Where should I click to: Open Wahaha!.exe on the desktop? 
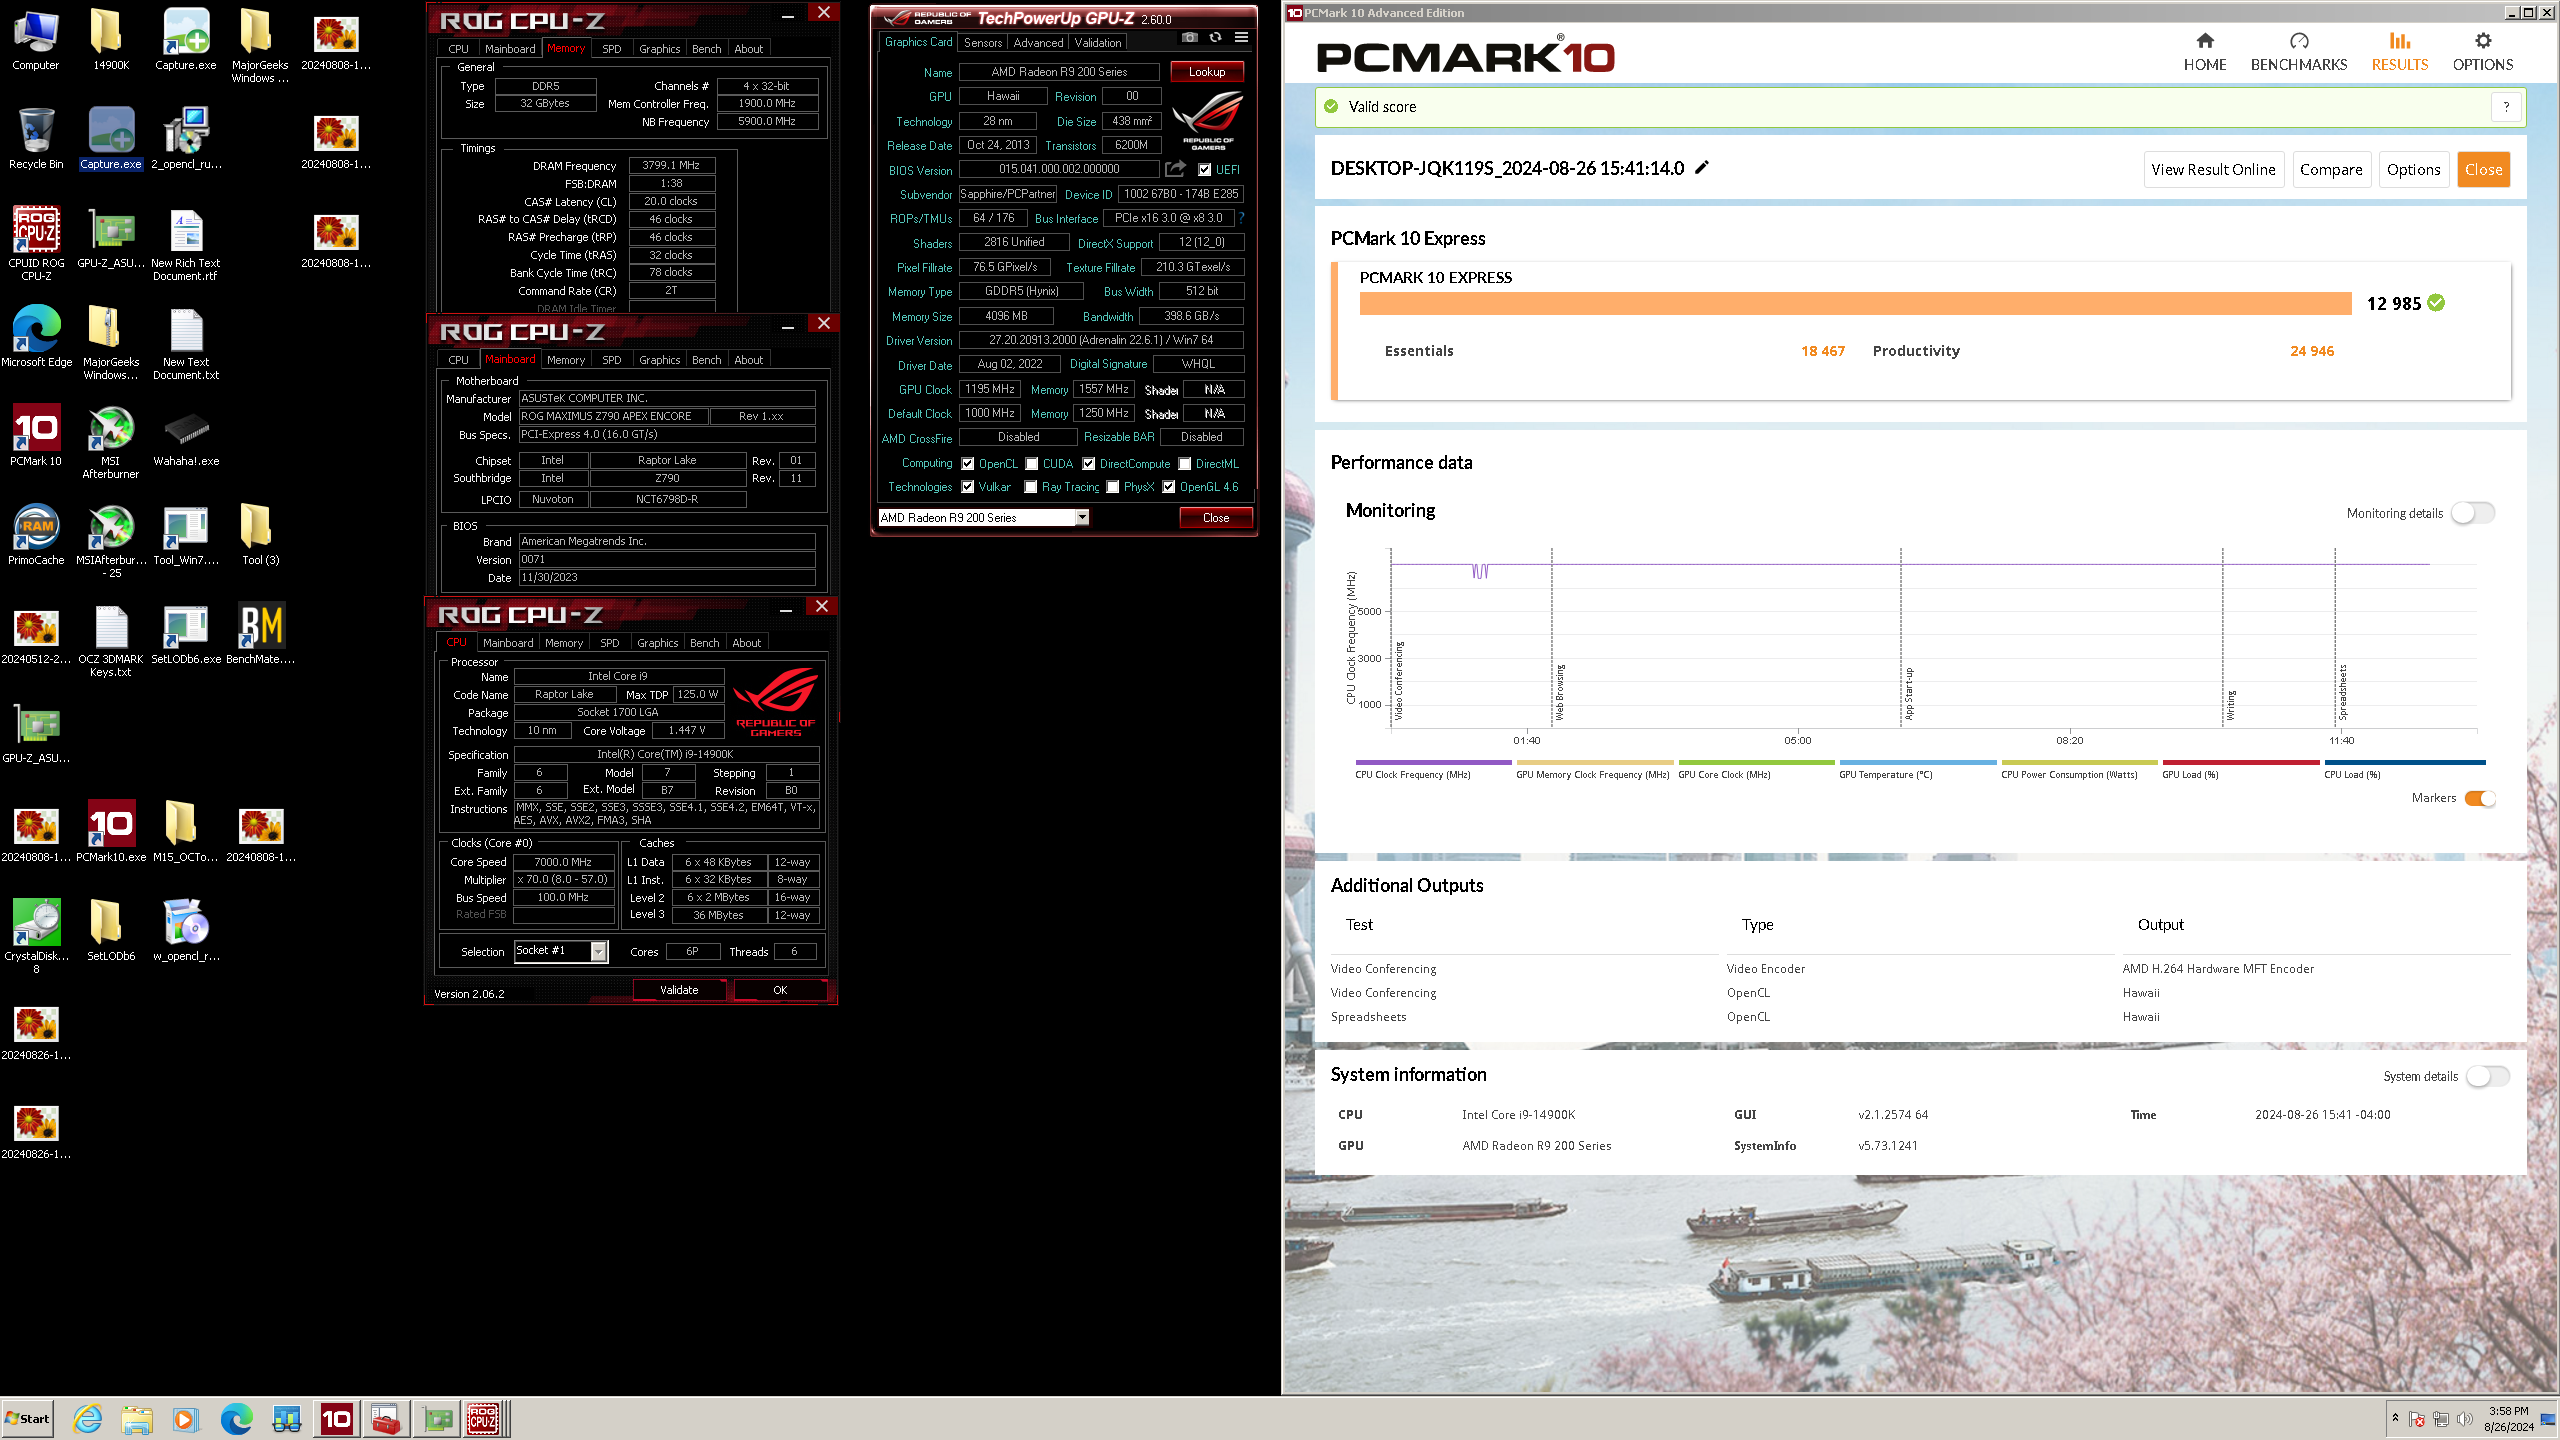tap(186, 435)
